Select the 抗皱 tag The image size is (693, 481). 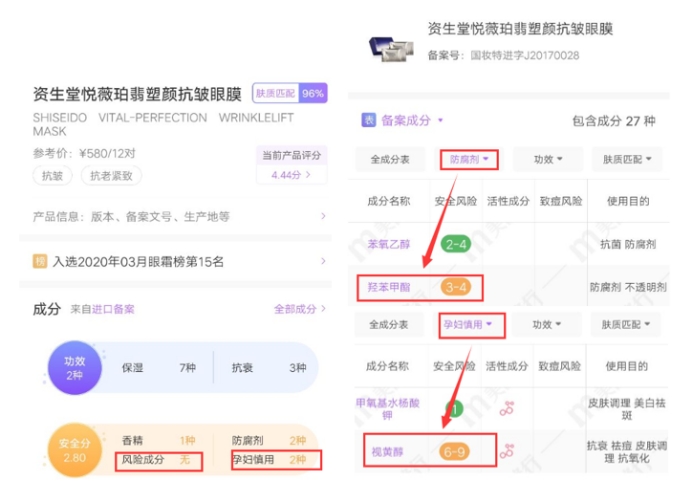[x=52, y=176]
